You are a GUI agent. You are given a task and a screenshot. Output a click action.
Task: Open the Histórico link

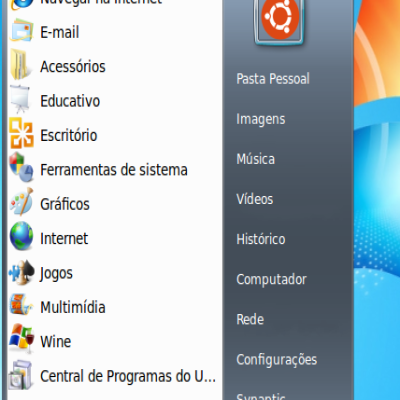coord(261,239)
